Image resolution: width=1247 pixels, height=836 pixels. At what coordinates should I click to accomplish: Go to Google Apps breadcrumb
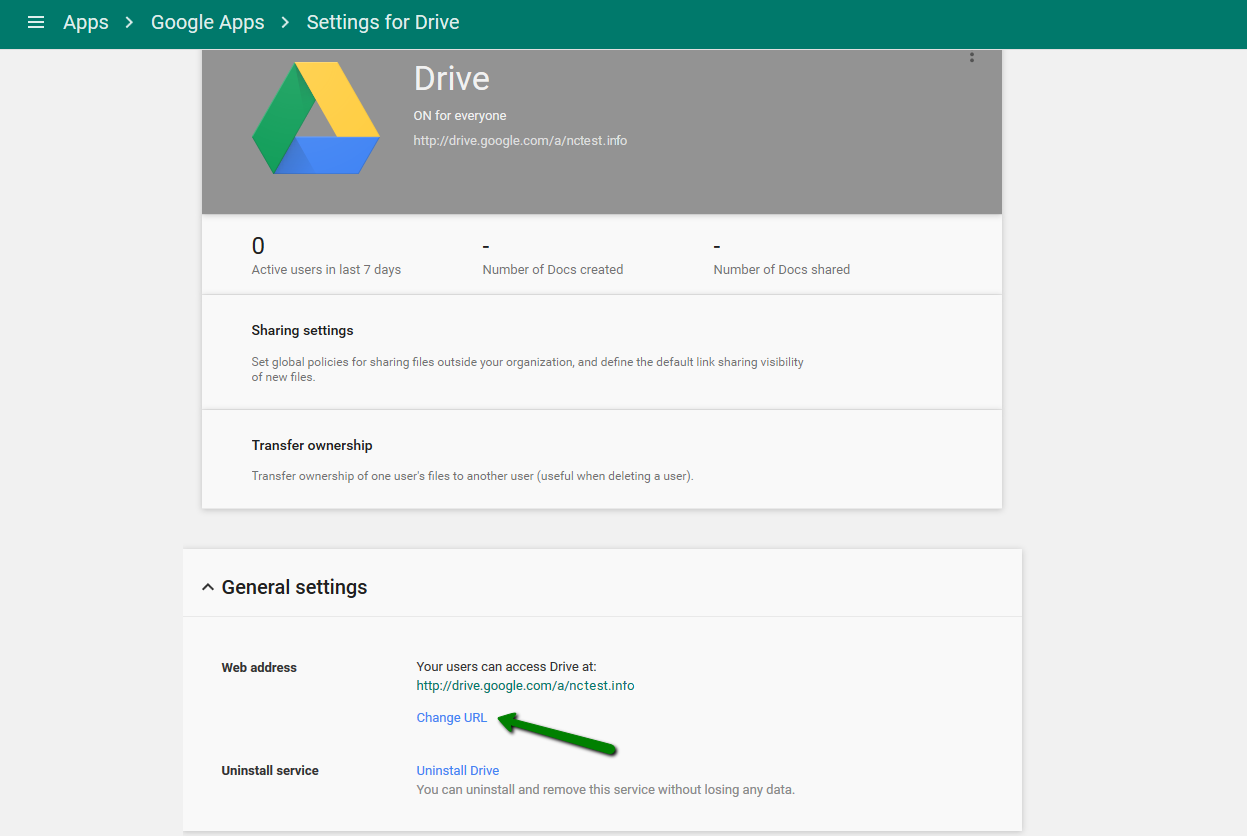[208, 22]
